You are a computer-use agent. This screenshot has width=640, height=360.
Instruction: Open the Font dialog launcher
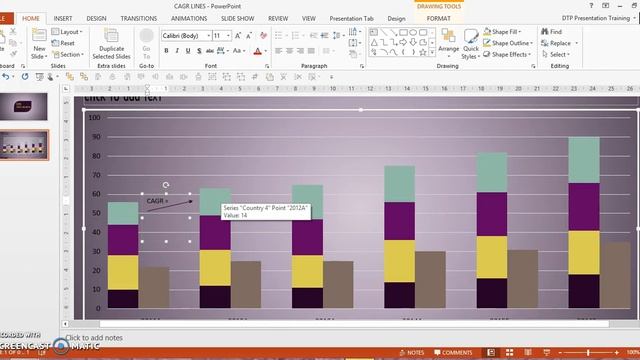tap(267, 66)
